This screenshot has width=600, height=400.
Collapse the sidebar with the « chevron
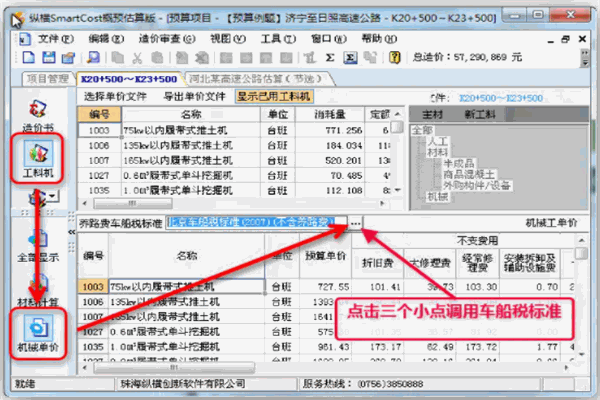(x=71, y=232)
